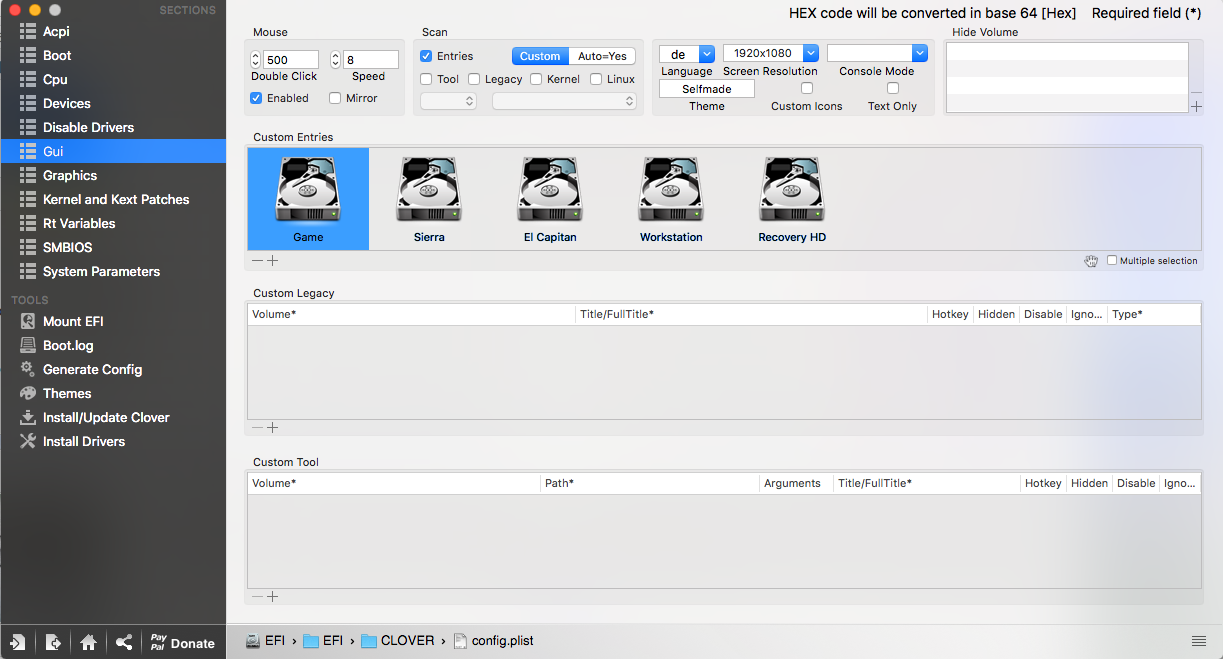The image size is (1223, 659).
Task: Open the Boot.log tool icon
Action: (28, 345)
